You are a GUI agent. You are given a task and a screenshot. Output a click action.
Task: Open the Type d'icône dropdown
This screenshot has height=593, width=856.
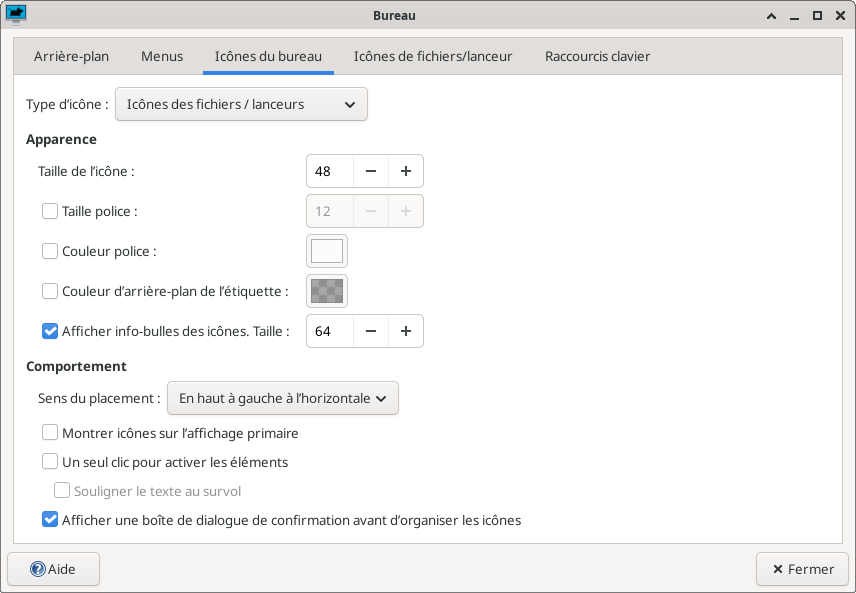click(x=241, y=104)
